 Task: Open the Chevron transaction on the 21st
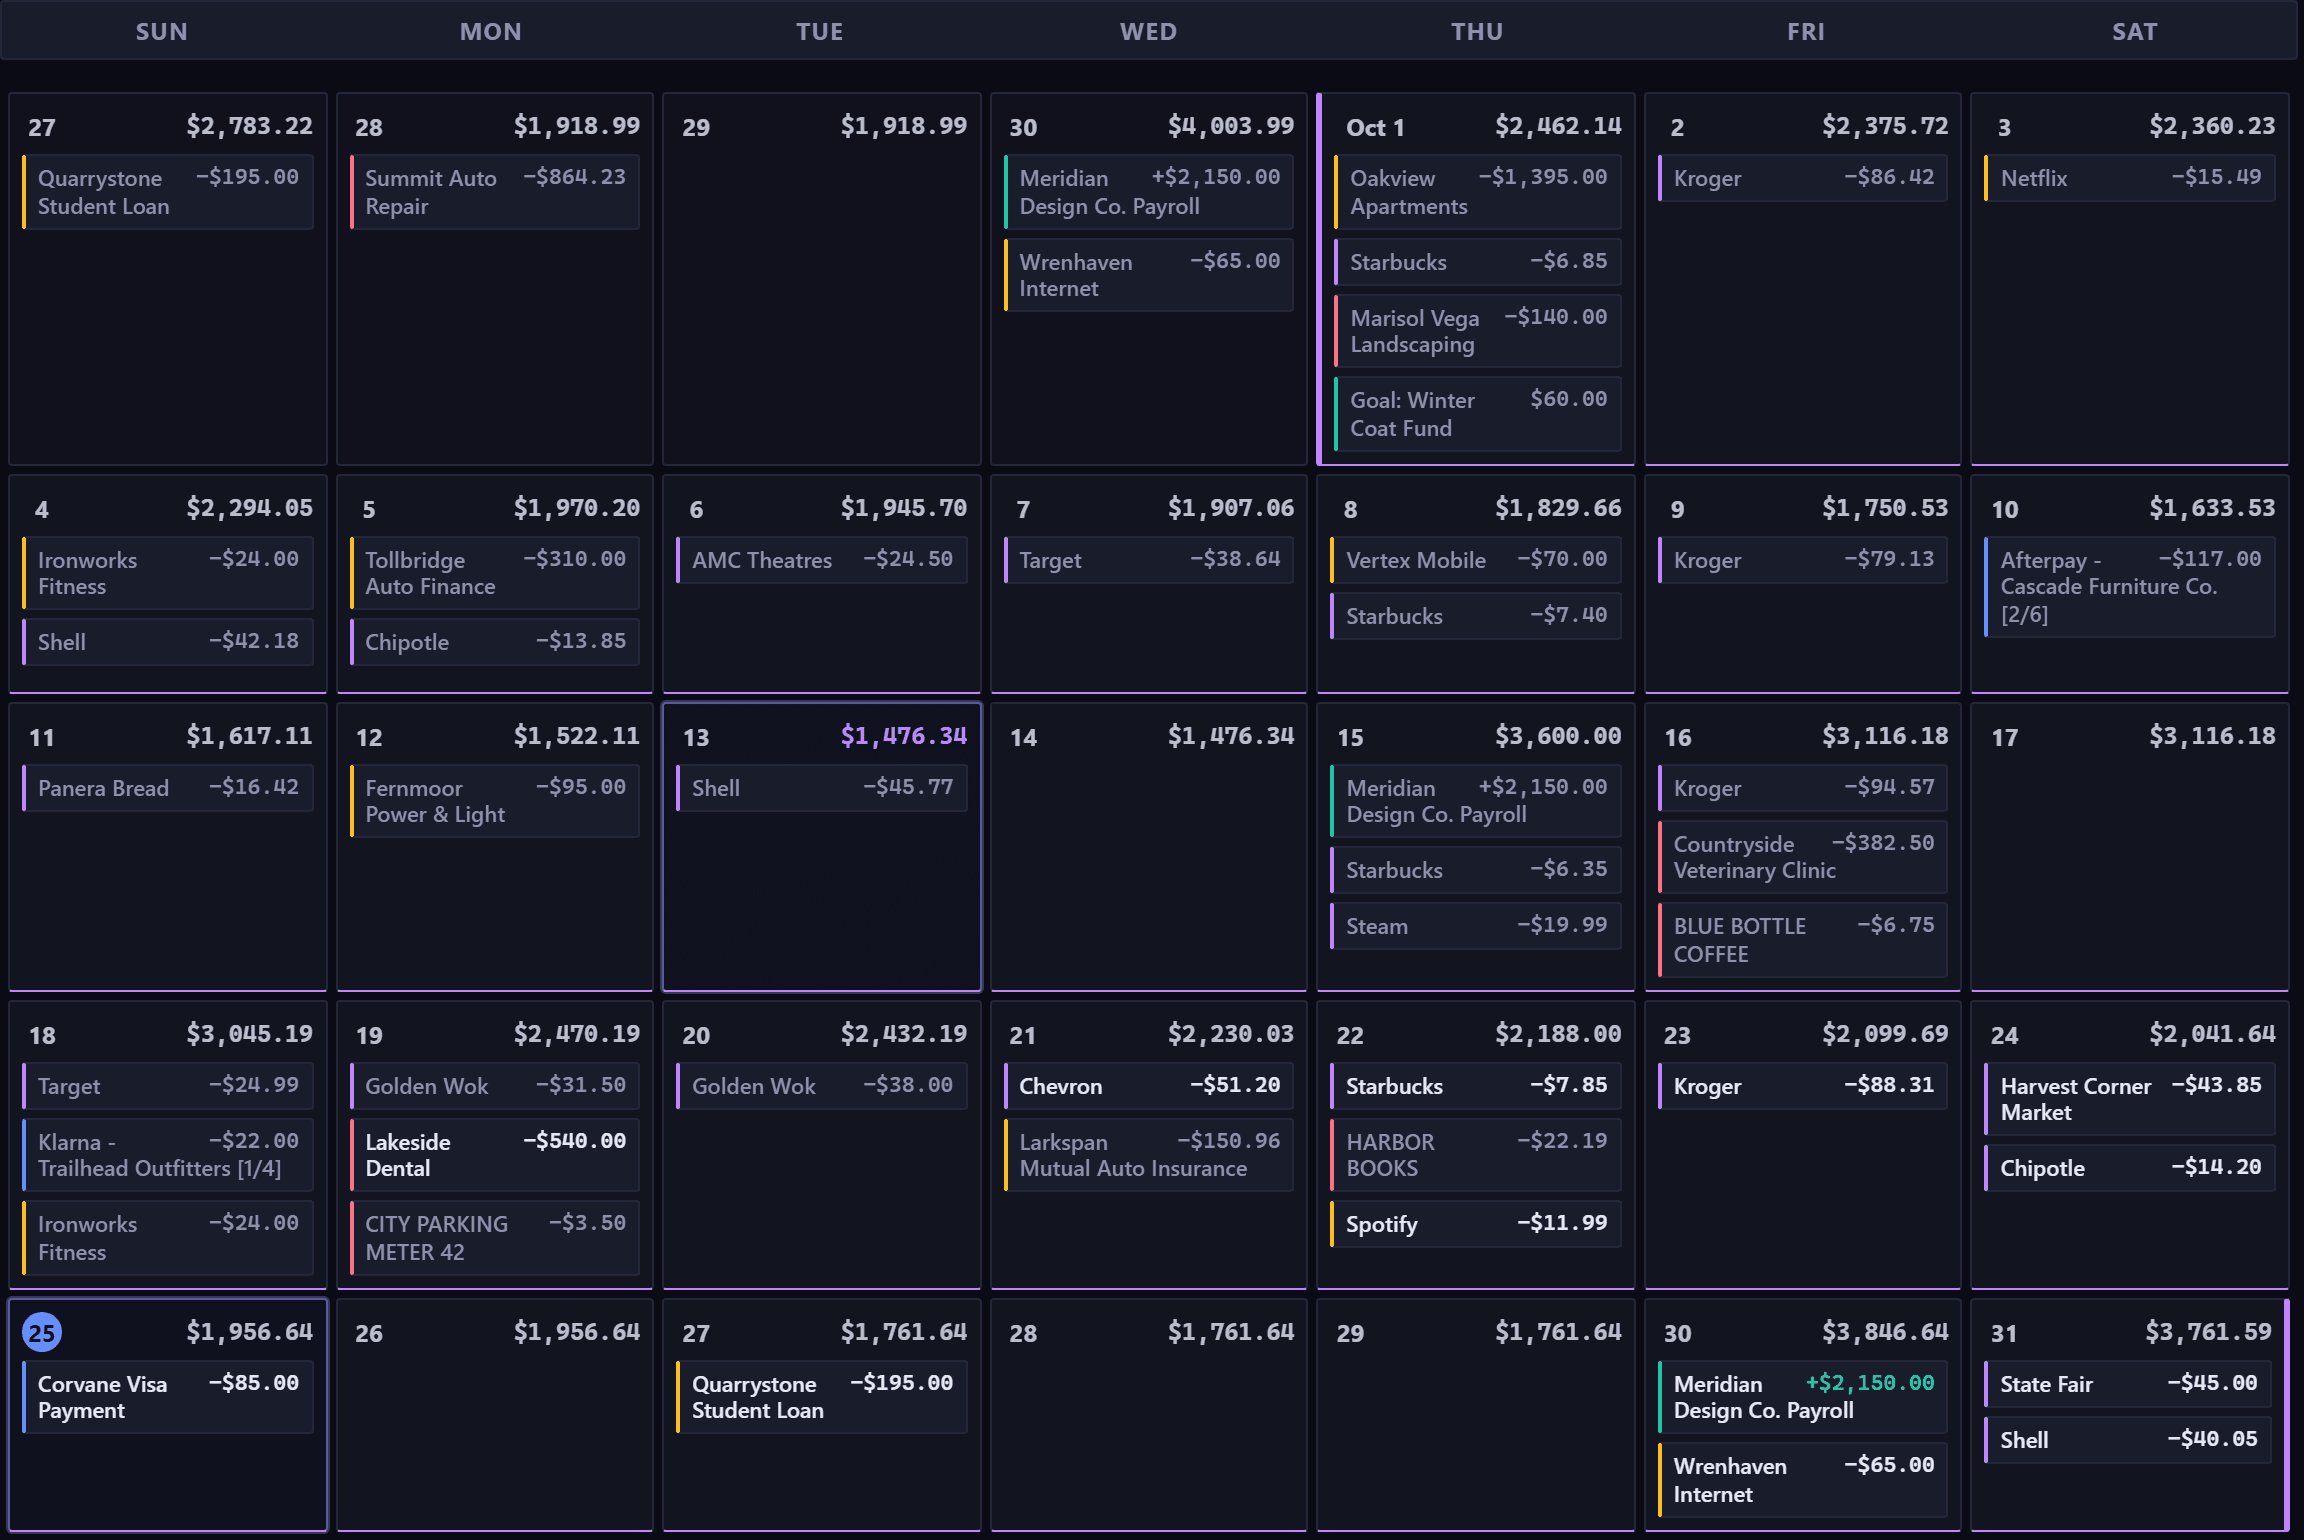coord(1149,1086)
